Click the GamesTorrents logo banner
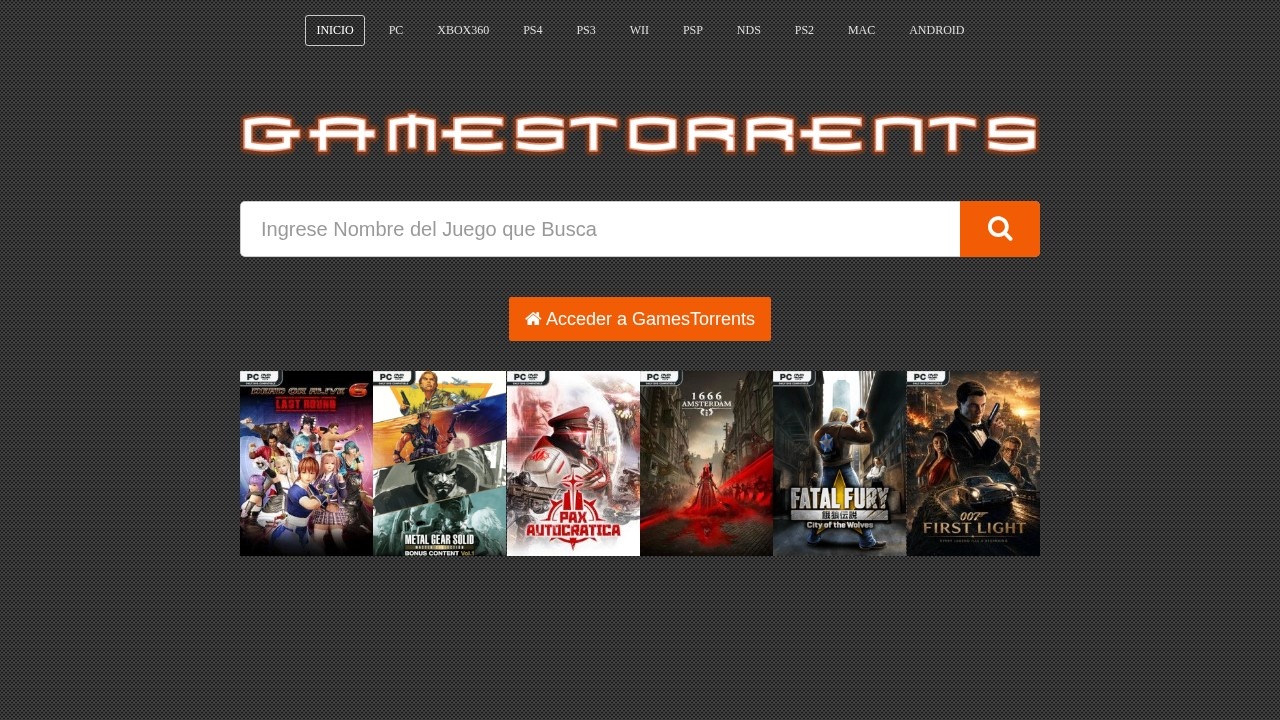The width and height of the screenshot is (1280, 720). (x=640, y=135)
